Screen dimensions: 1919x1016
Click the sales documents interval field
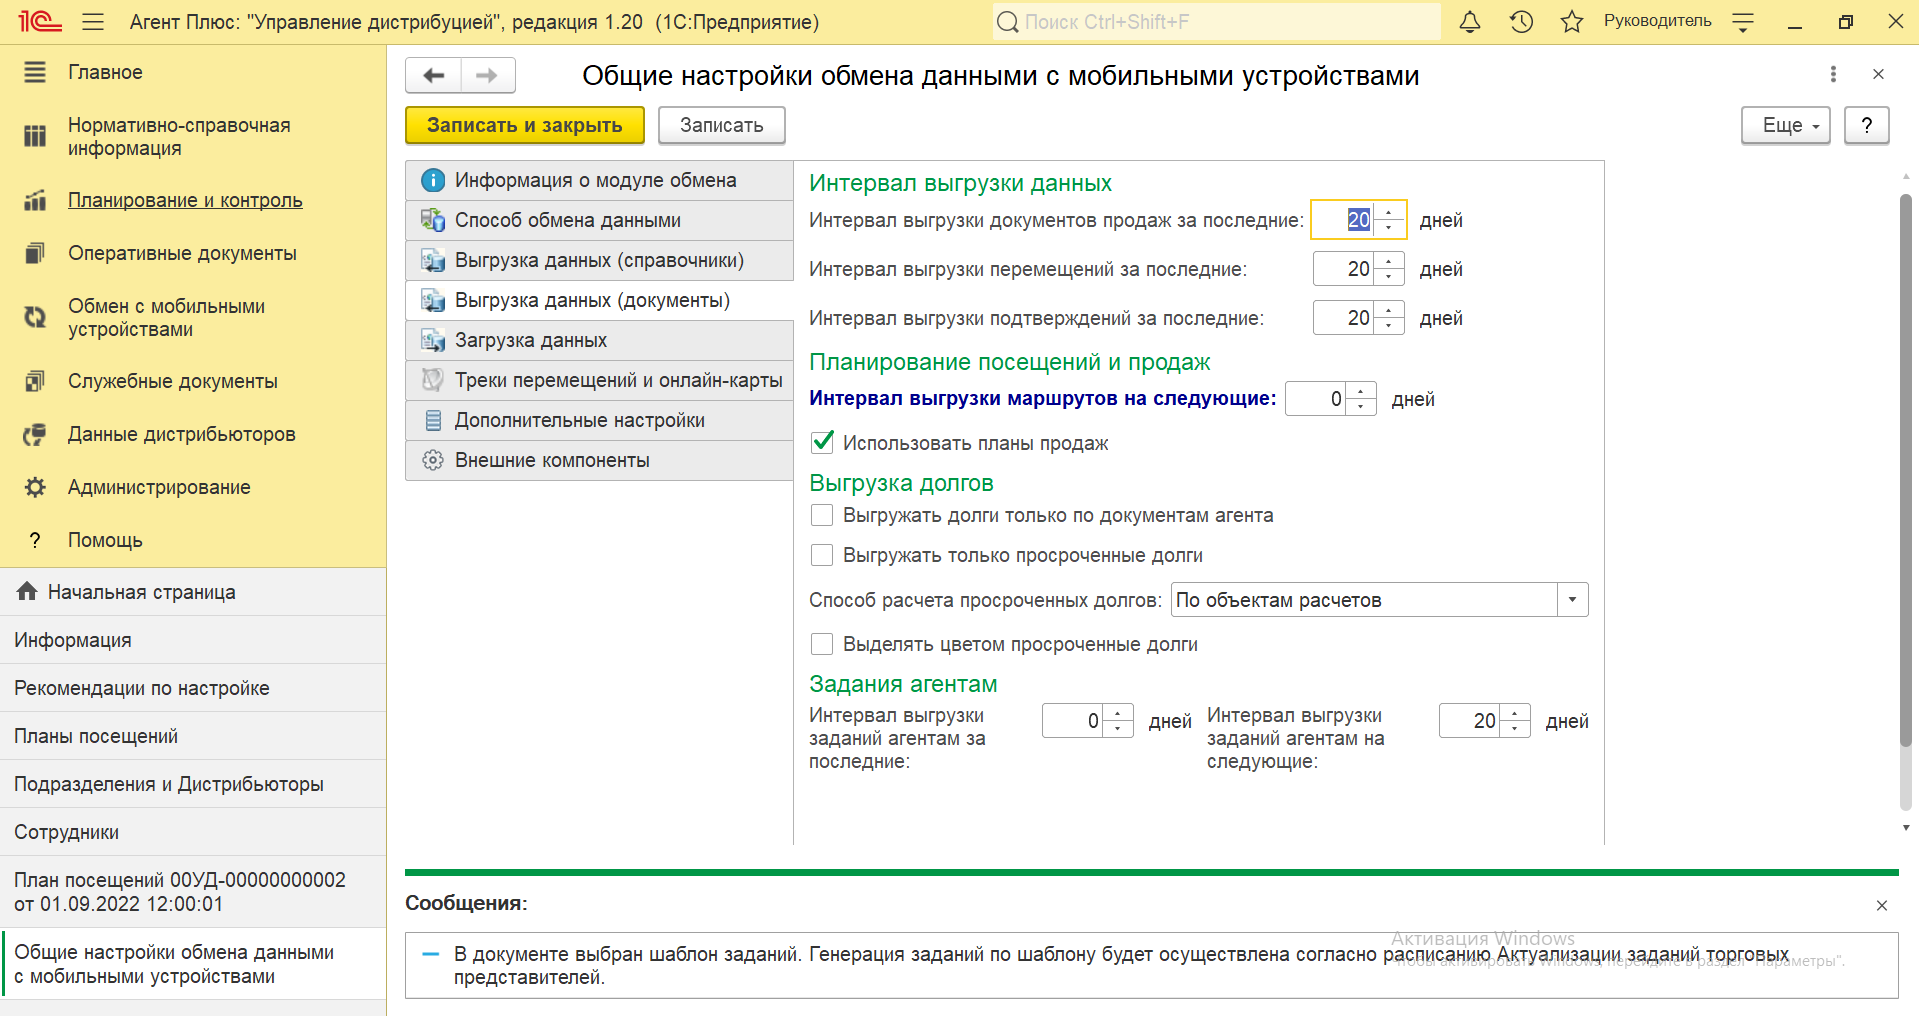[x=1344, y=220]
